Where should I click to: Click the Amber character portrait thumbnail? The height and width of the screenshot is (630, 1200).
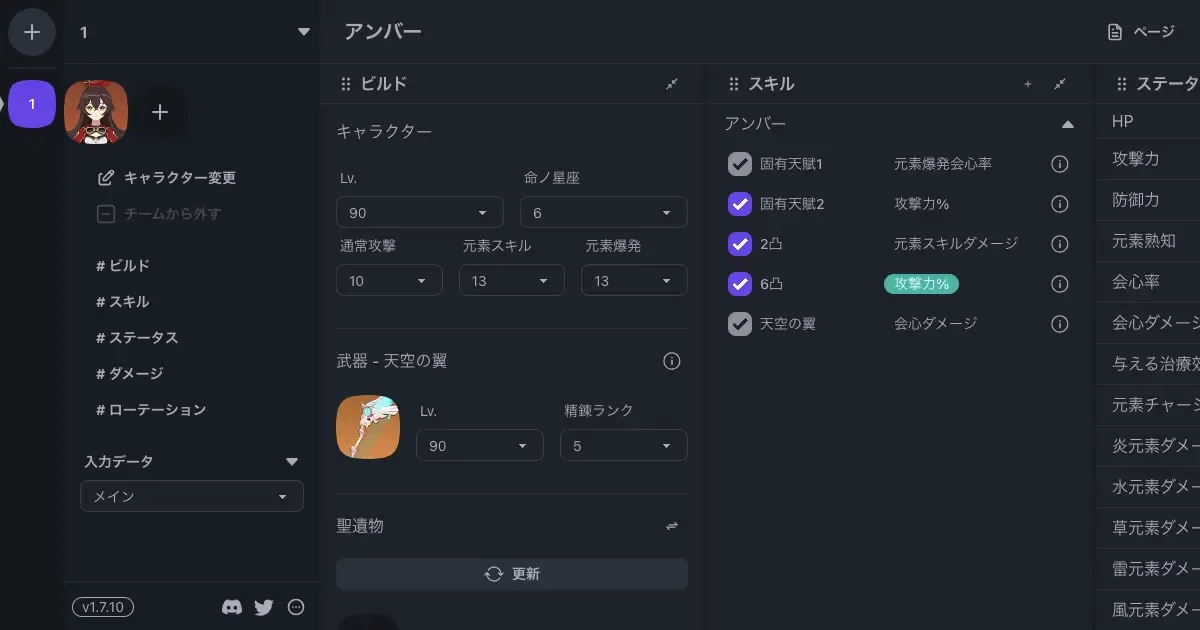coord(96,113)
